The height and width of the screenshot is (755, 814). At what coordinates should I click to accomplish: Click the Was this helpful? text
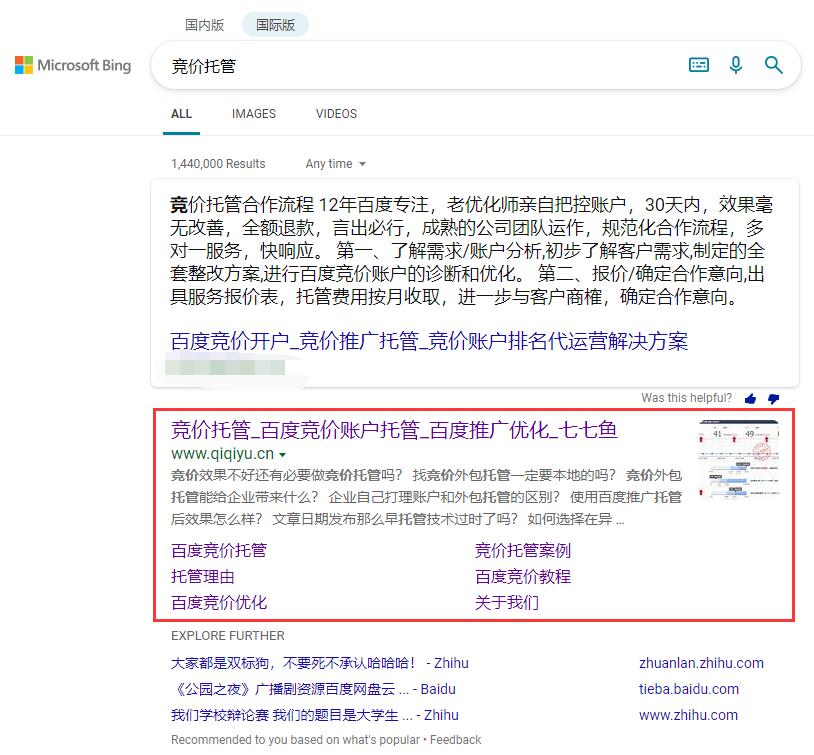pos(686,398)
